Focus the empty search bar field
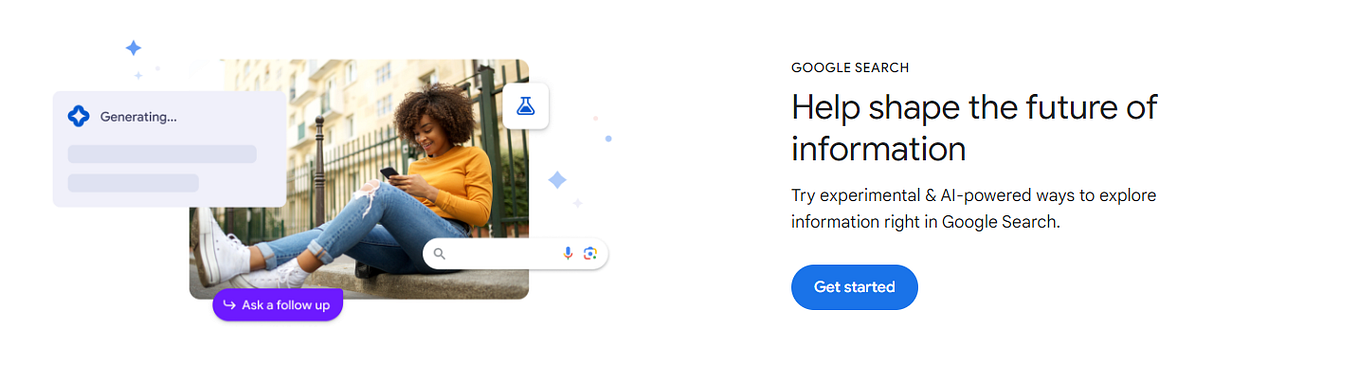The width and height of the screenshot is (1358, 369). (x=515, y=254)
